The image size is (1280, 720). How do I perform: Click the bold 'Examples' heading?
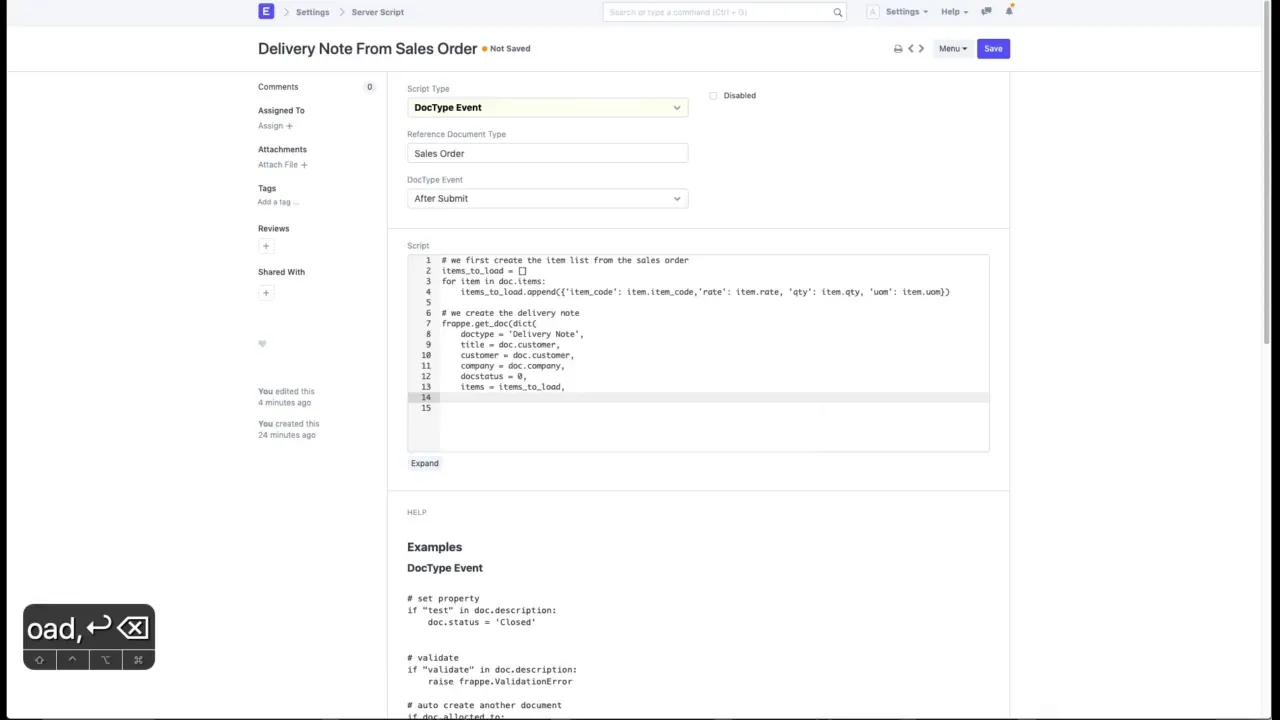coord(434,547)
